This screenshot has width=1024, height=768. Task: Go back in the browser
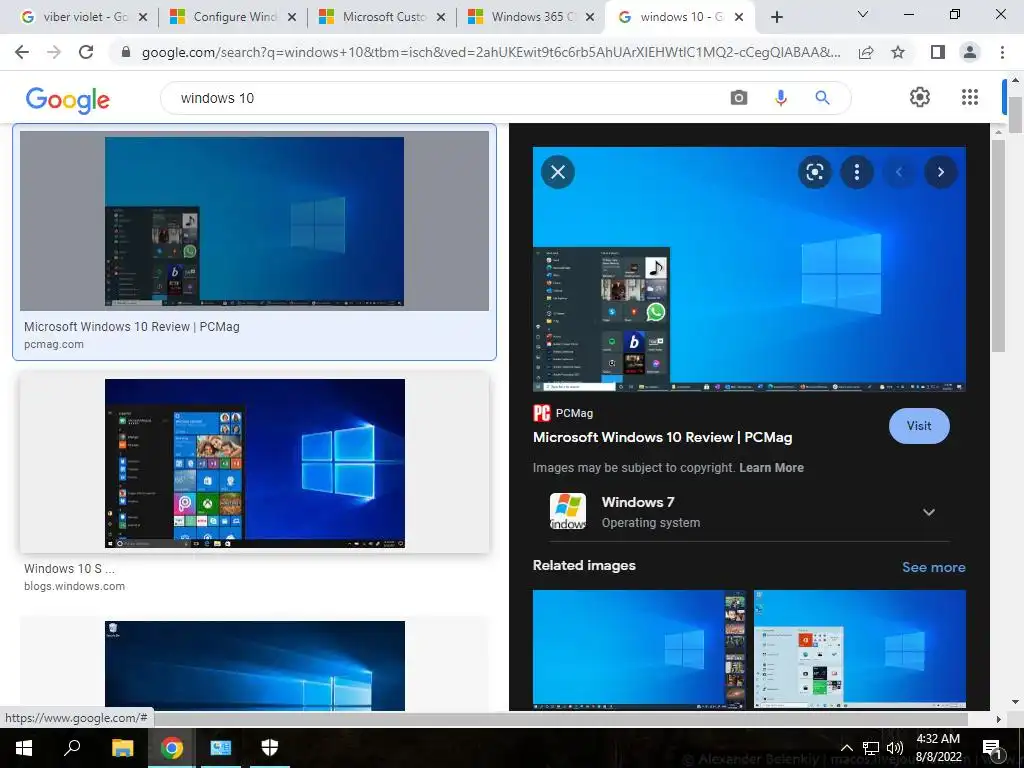coord(22,52)
